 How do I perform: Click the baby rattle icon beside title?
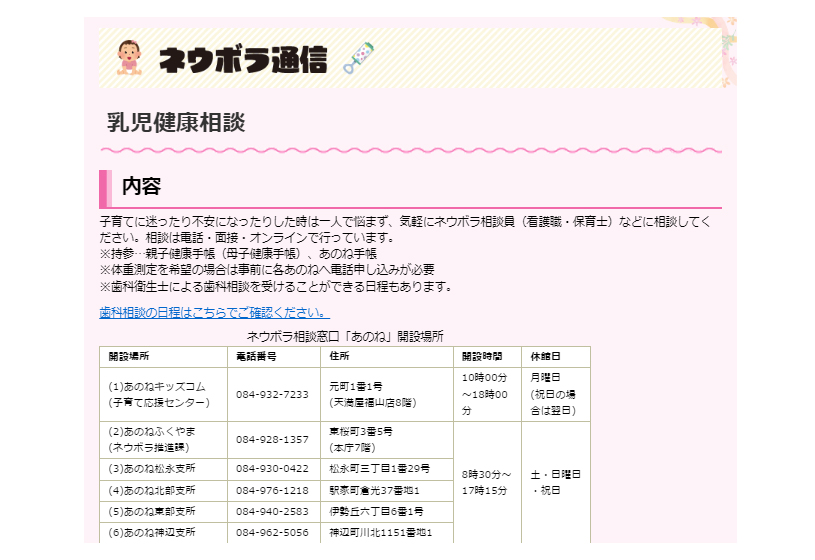point(358,58)
